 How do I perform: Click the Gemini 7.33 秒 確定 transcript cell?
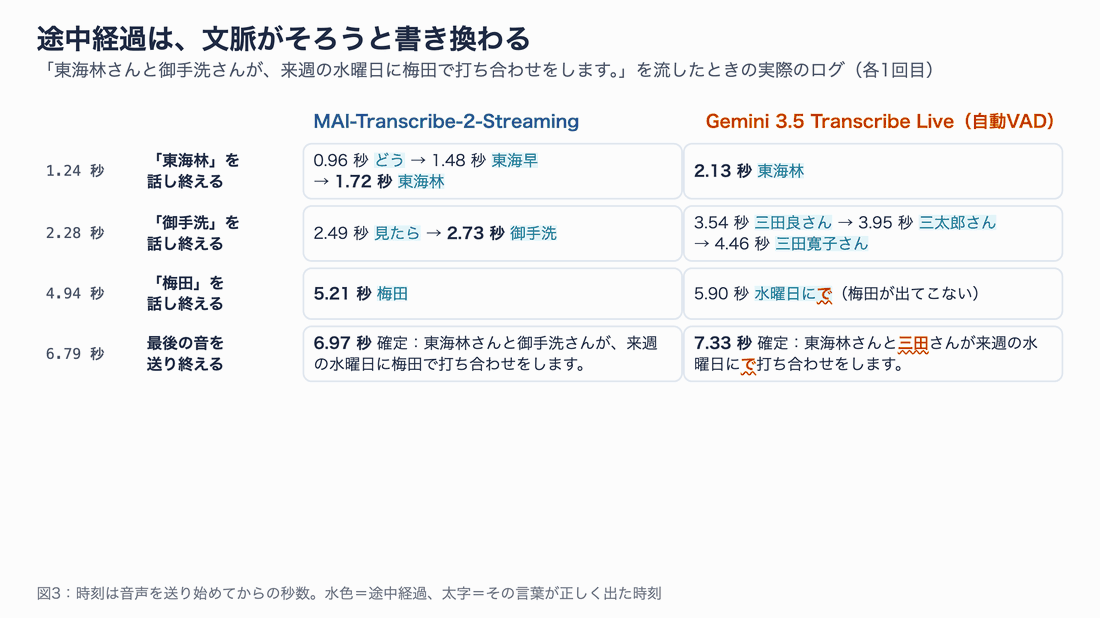pos(873,354)
